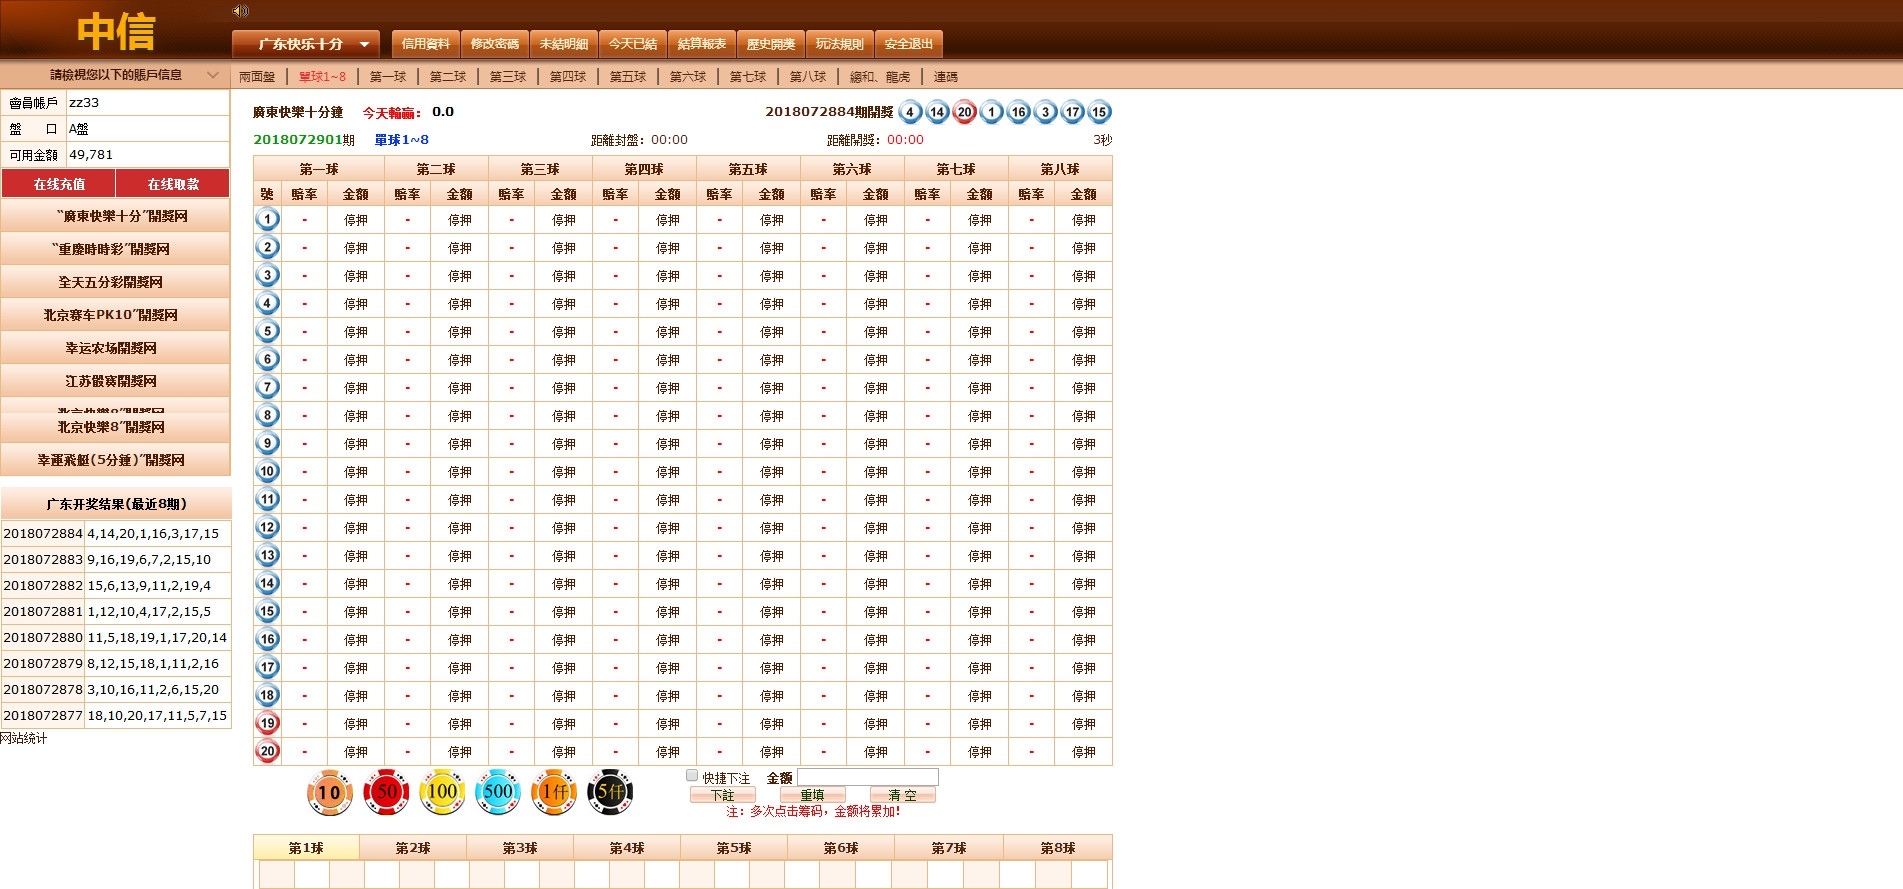Choose the blue 500 betting chip
Screen dimensions: 1903x889
click(498, 792)
